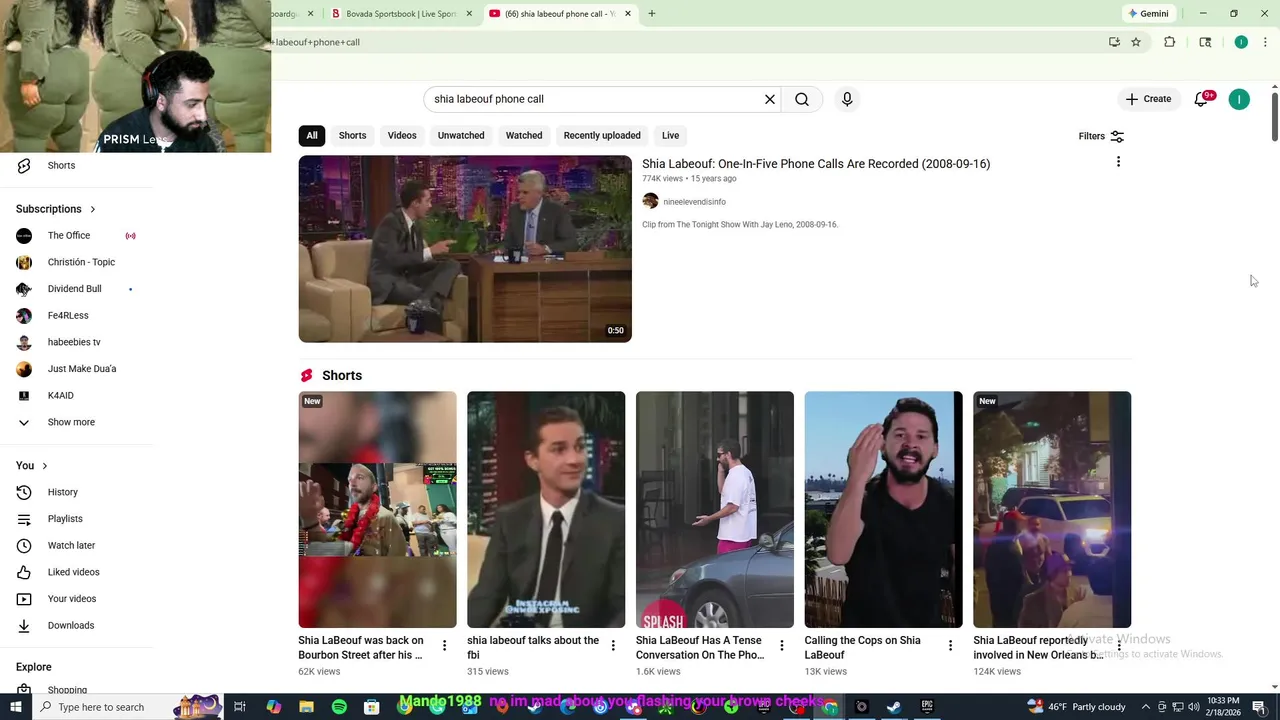Open the nineelevendisinfo channel link

point(694,202)
